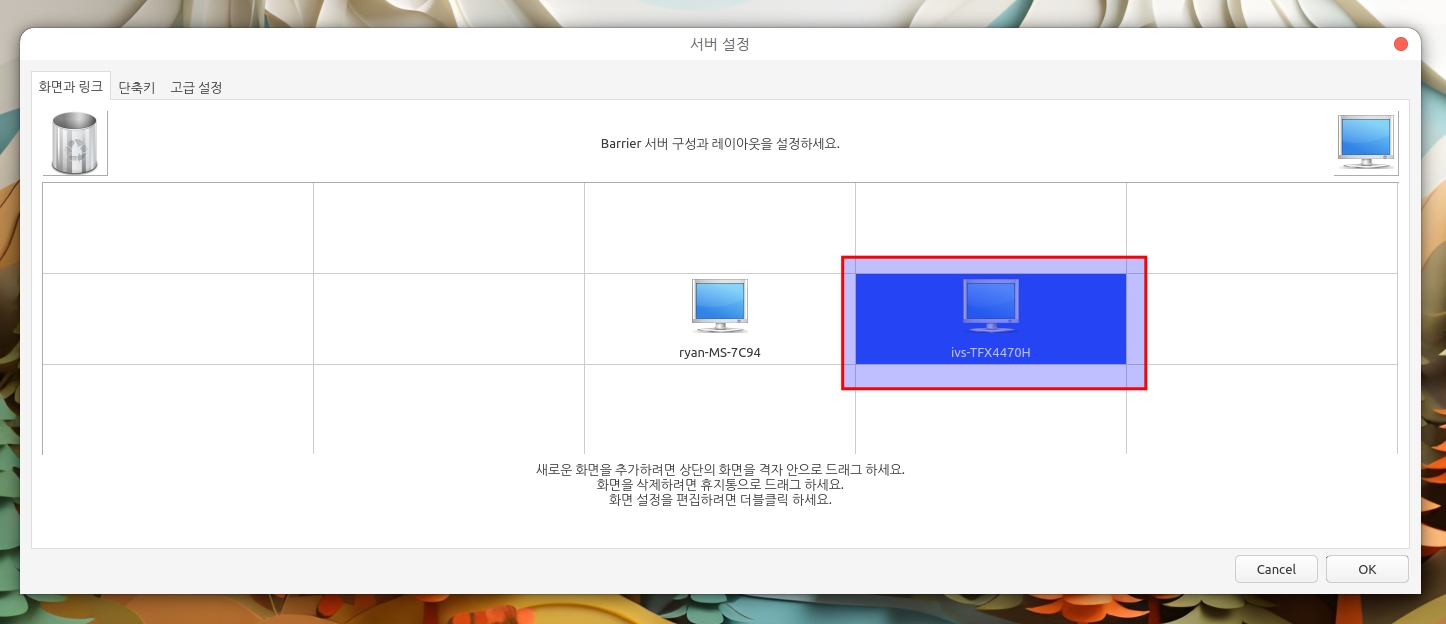
Task: Confirm with the OK button
Action: click(x=1366, y=569)
